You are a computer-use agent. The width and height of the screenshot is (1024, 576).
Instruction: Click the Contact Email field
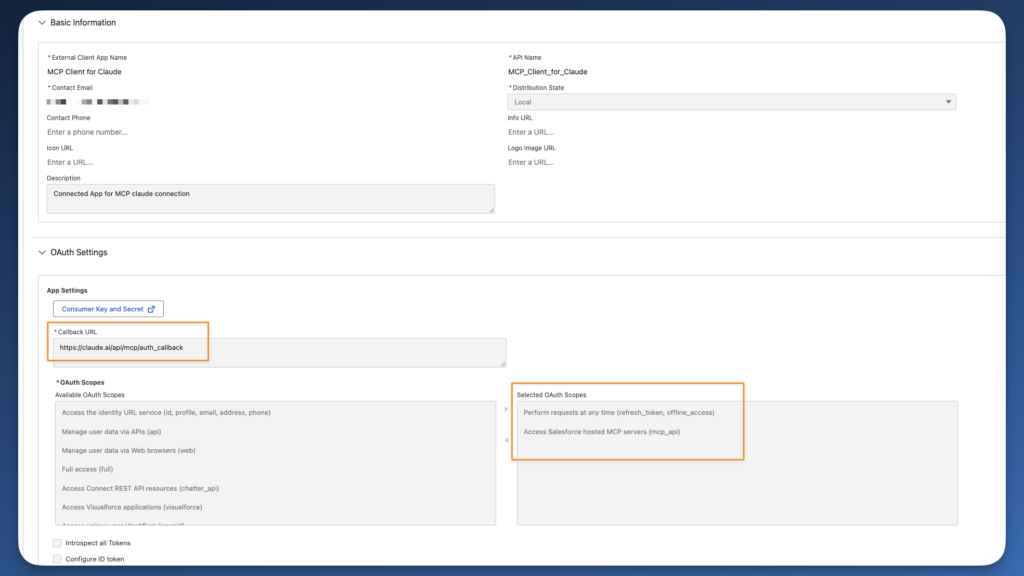click(98, 102)
